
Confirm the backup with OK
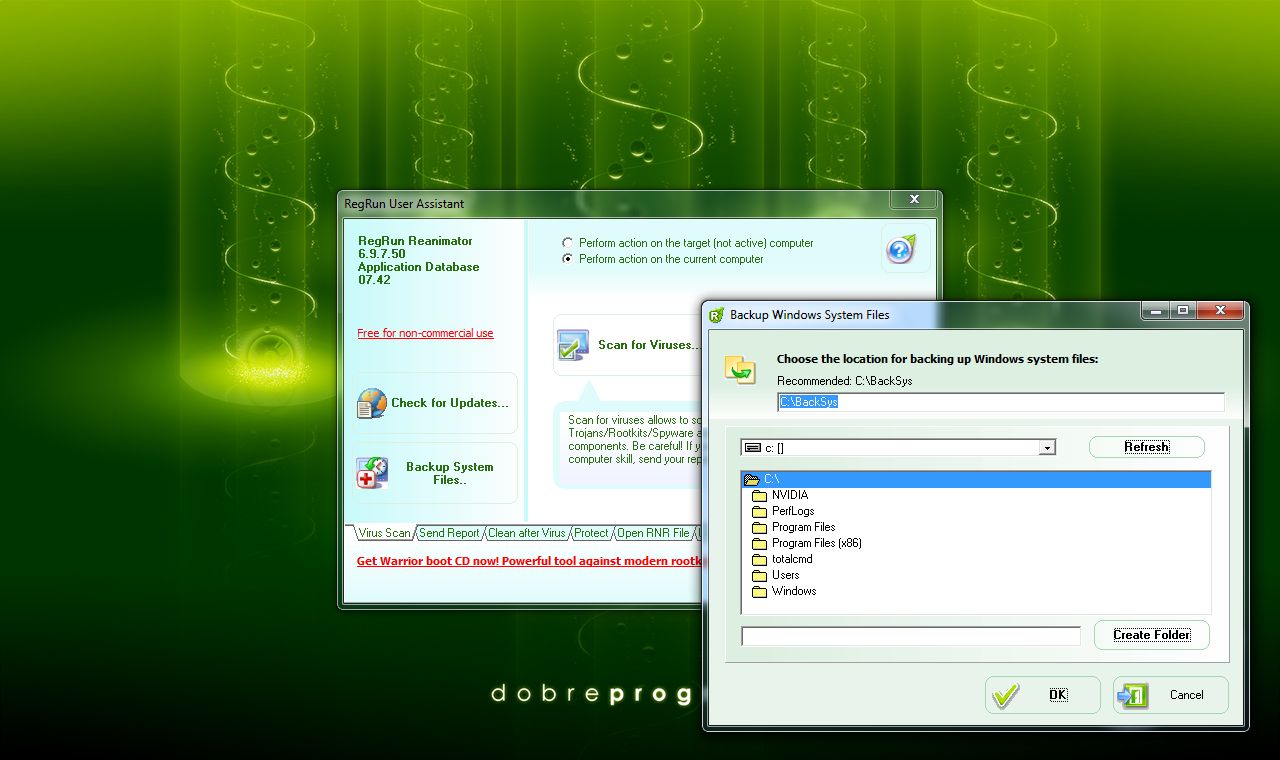tap(1043, 695)
